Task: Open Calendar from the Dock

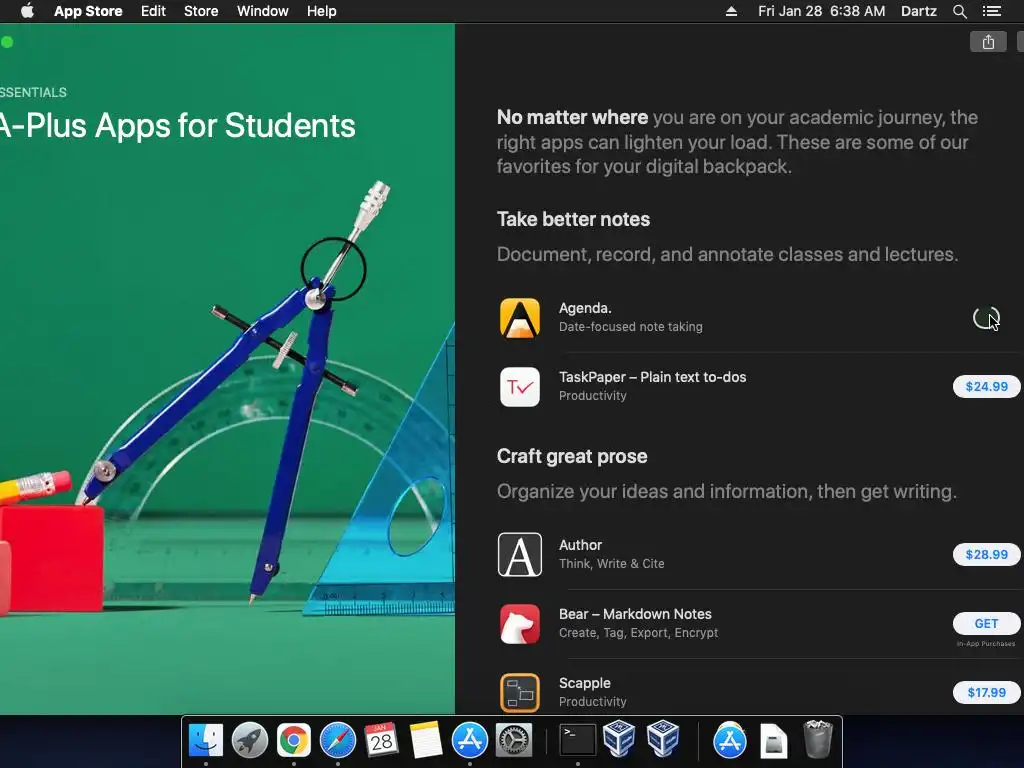Action: [x=381, y=740]
